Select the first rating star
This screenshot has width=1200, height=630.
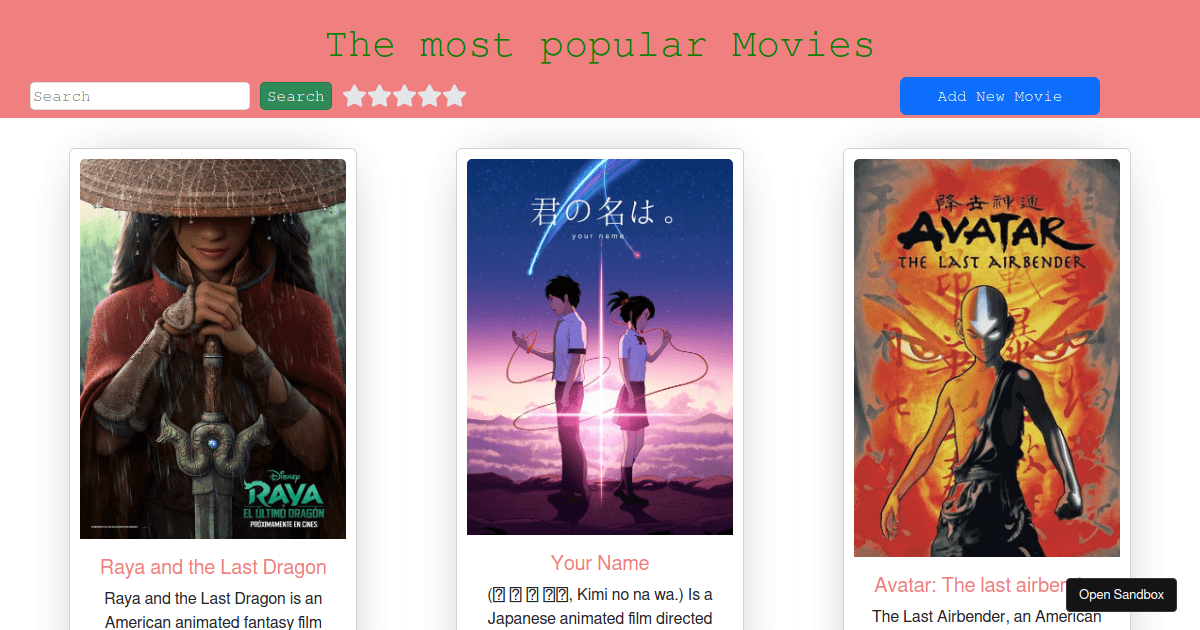355,96
